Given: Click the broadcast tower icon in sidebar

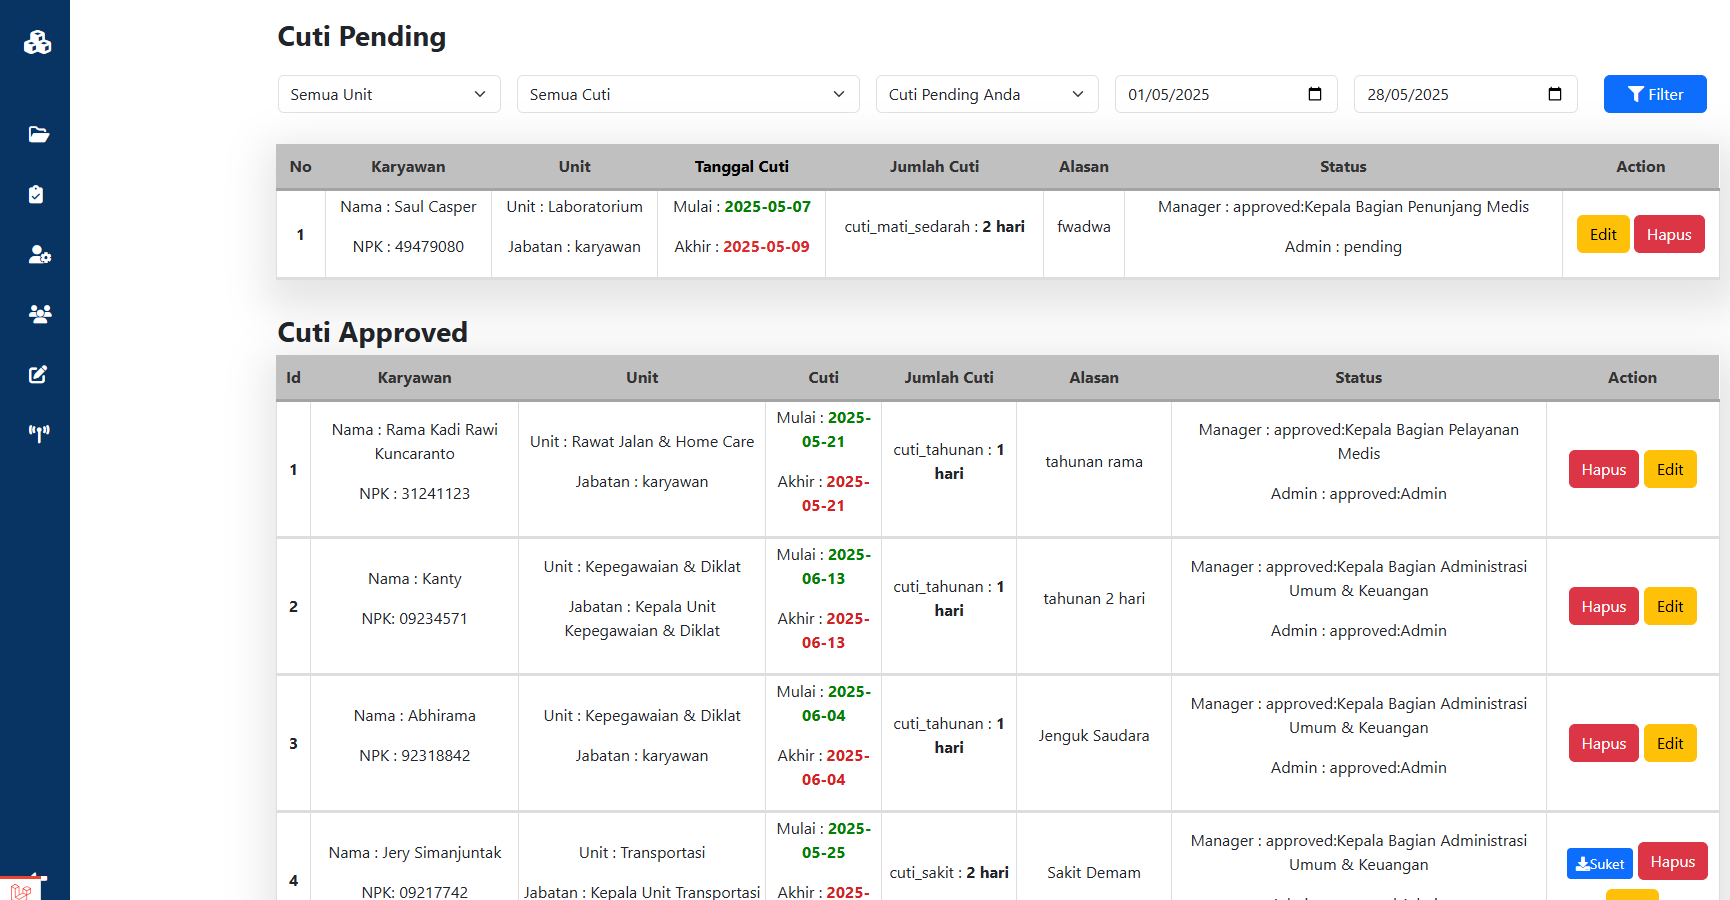Looking at the screenshot, I should [x=39, y=433].
